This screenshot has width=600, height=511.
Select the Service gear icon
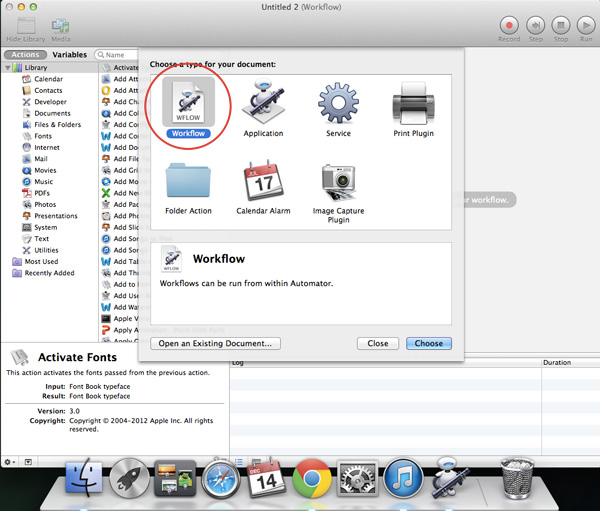338,103
